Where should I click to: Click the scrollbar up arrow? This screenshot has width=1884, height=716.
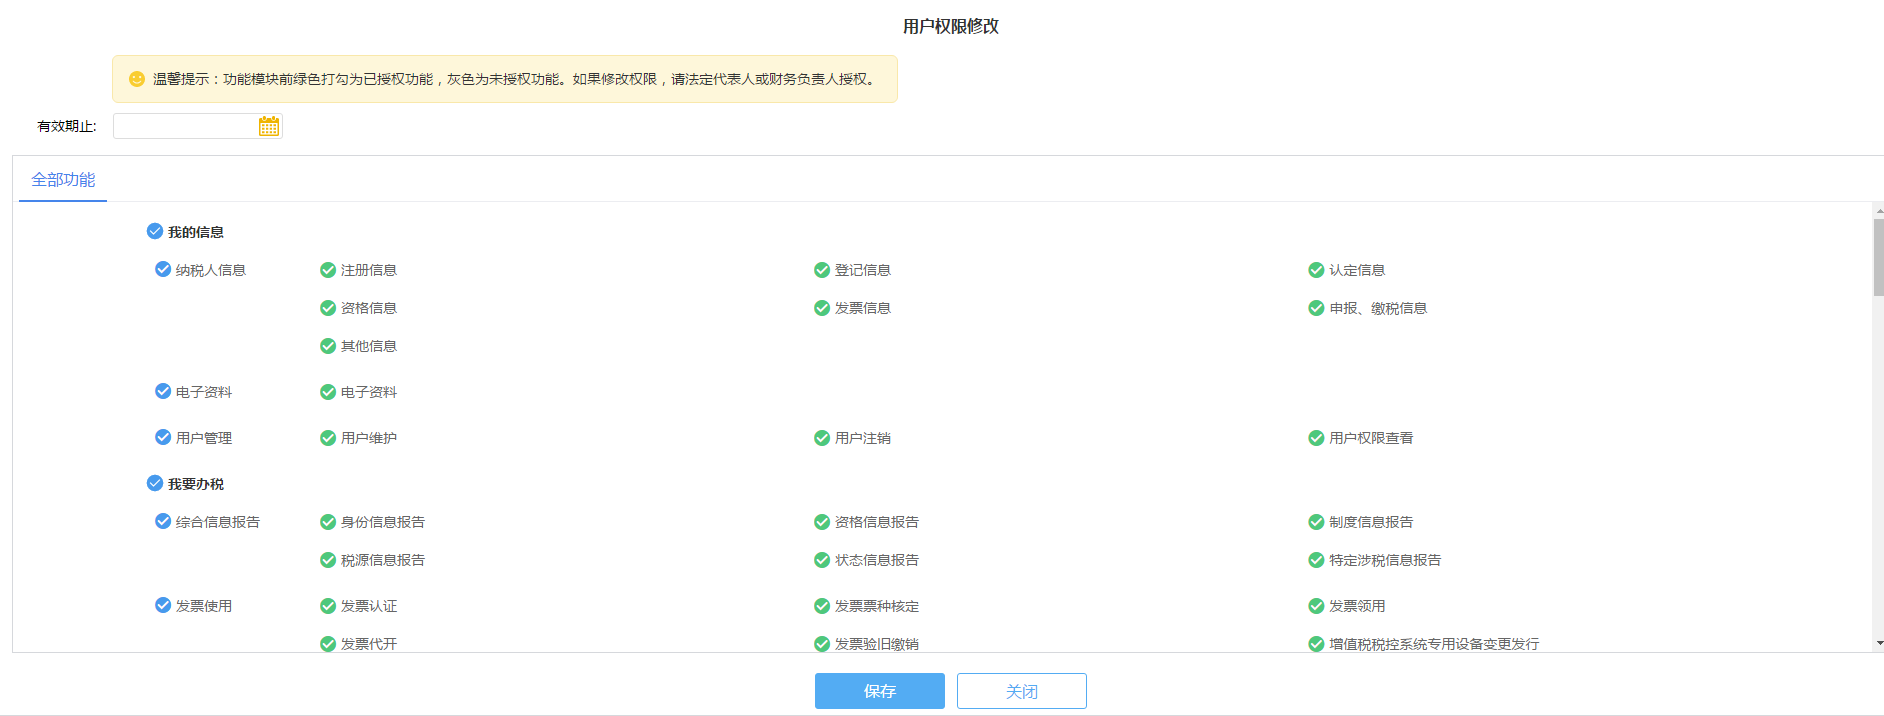click(x=1879, y=211)
